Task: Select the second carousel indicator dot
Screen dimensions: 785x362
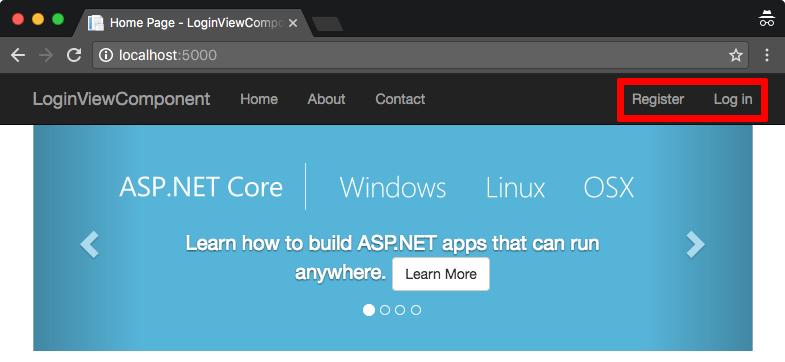Action: pyautogui.click(x=385, y=310)
